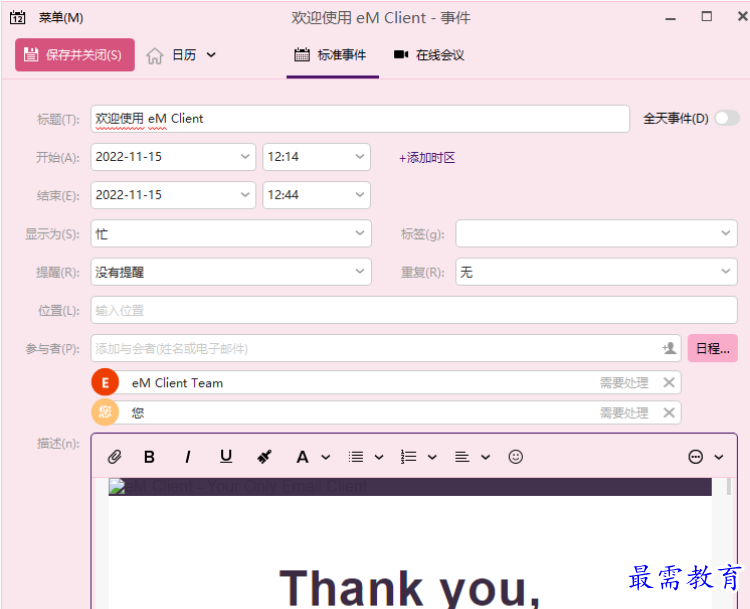Remove attendee 您
This screenshot has height=609, width=750.
tap(669, 412)
